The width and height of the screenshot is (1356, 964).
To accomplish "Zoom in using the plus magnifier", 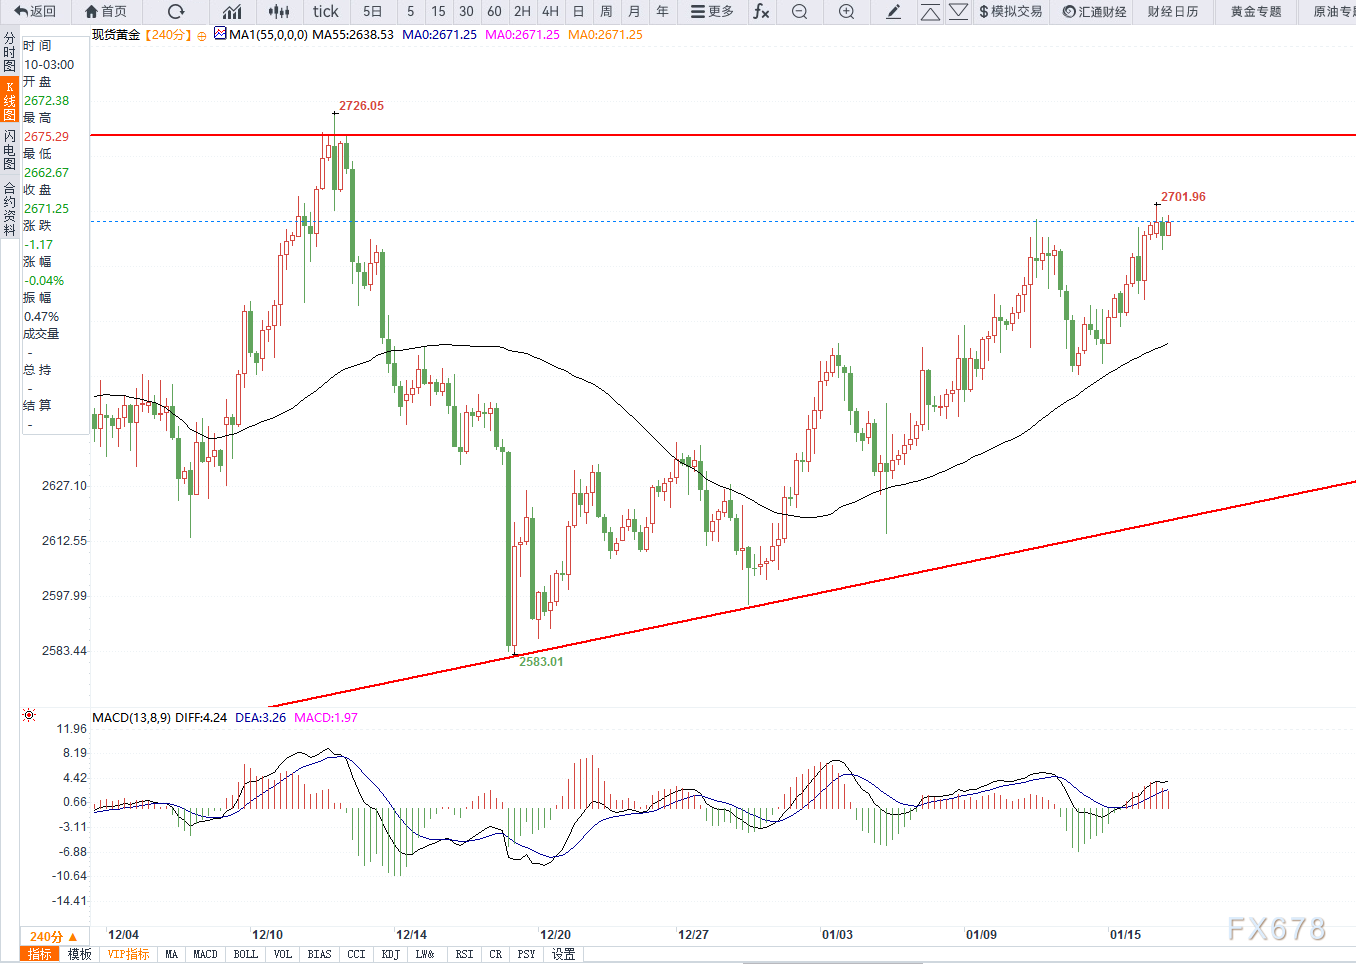I will 846,11.
